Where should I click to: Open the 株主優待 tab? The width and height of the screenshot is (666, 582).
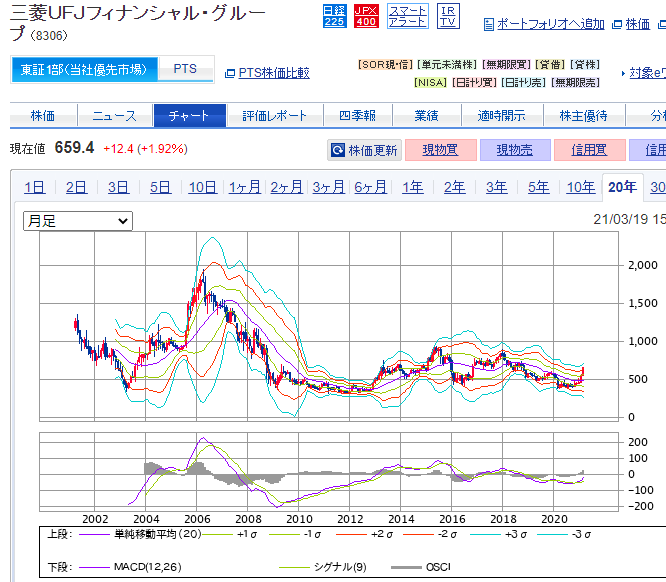click(584, 116)
